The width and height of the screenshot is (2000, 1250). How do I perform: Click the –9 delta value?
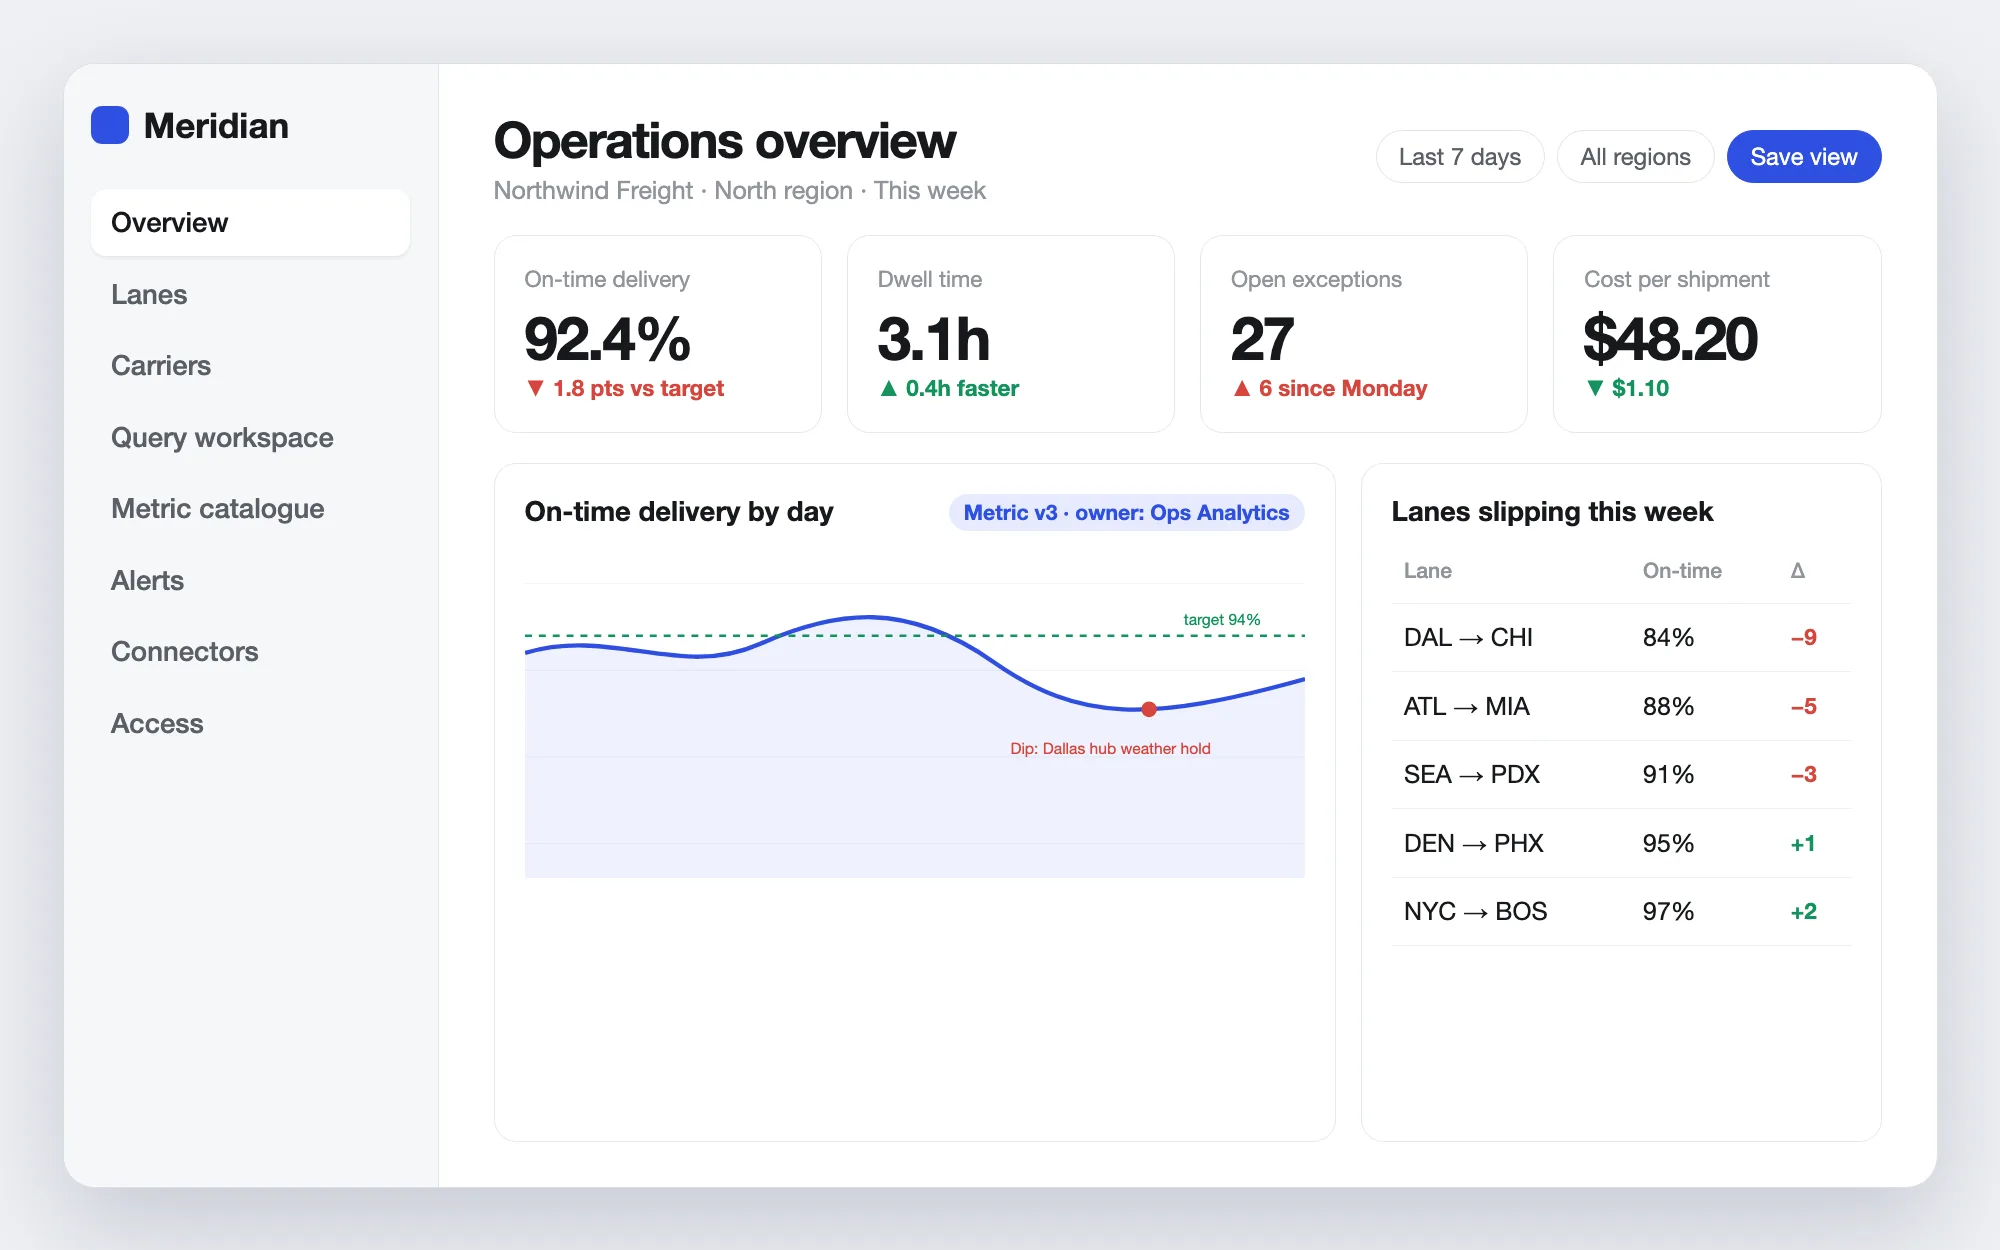pos(1803,637)
